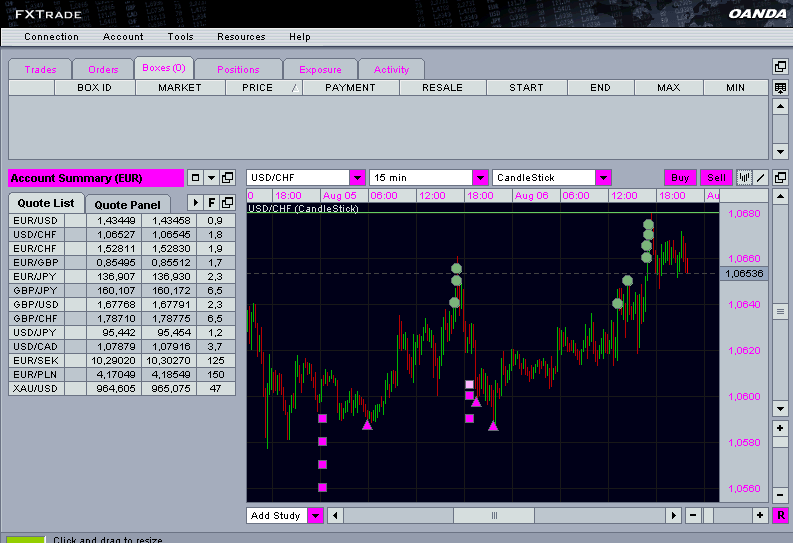The height and width of the screenshot is (543, 793).
Task: Click the green status indicator
Action: click(26, 539)
